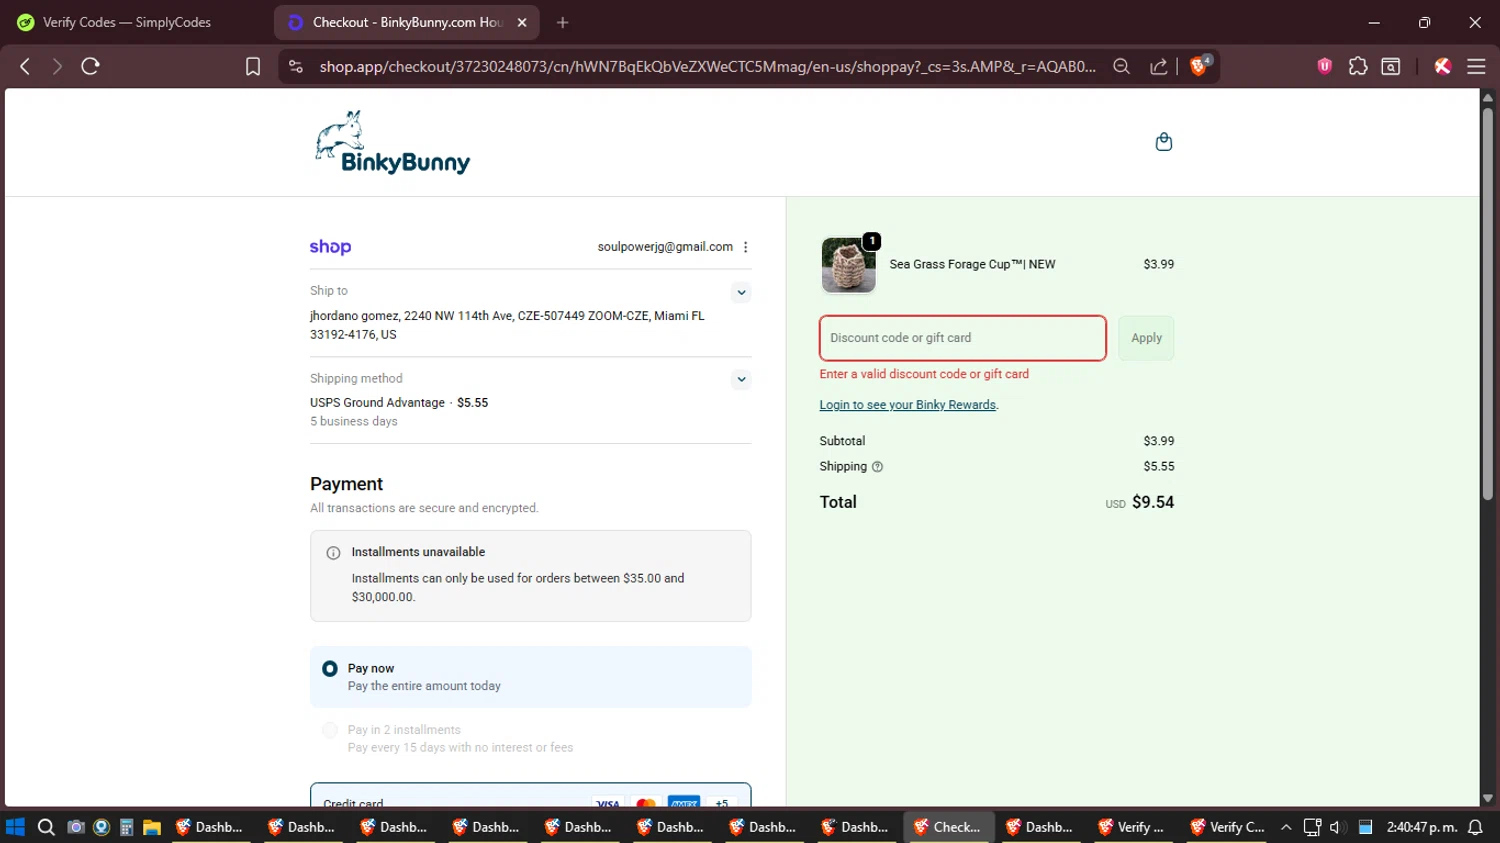The image size is (1500, 843).
Task: Open the Brave hamburger main menu
Action: coord(1476,66)
